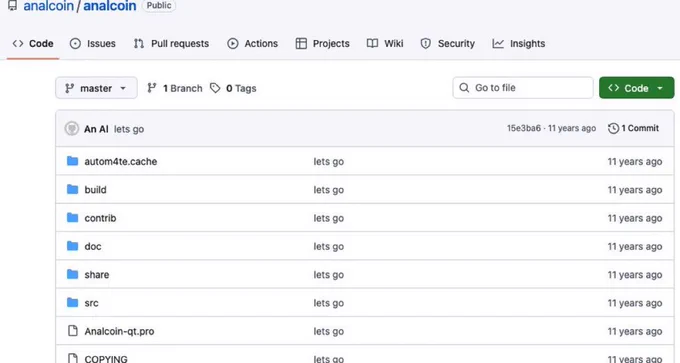
Task: Click the share folder icon
Action: [x=72, y=275]
